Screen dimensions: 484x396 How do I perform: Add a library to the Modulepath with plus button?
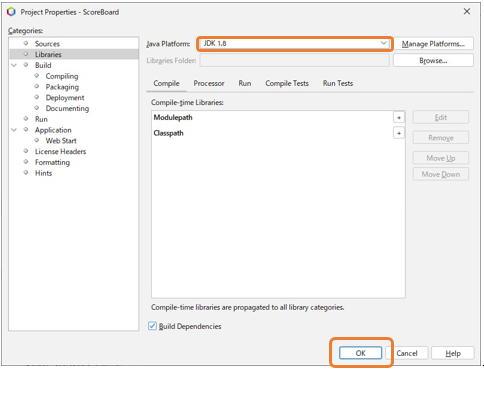point(399,117)
